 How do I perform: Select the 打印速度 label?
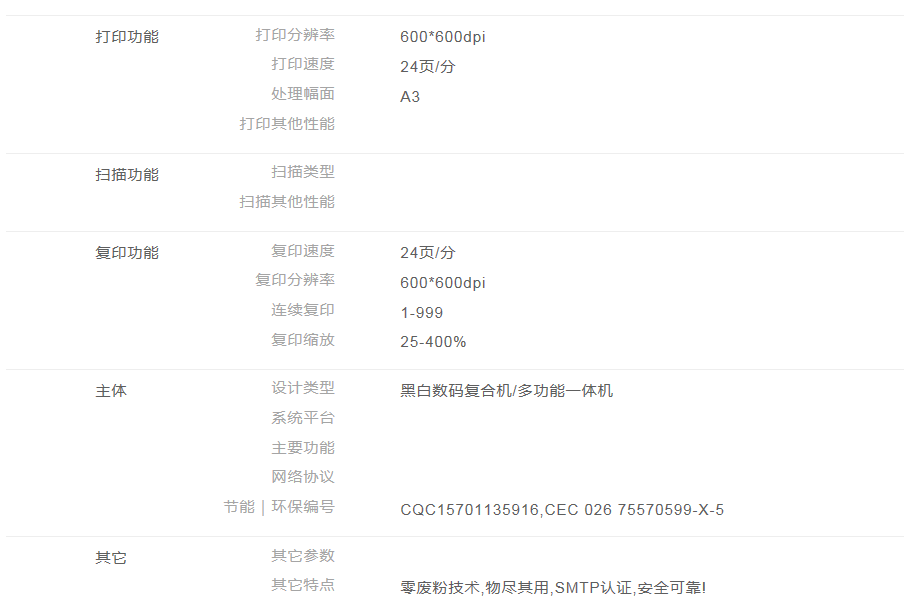303,64
